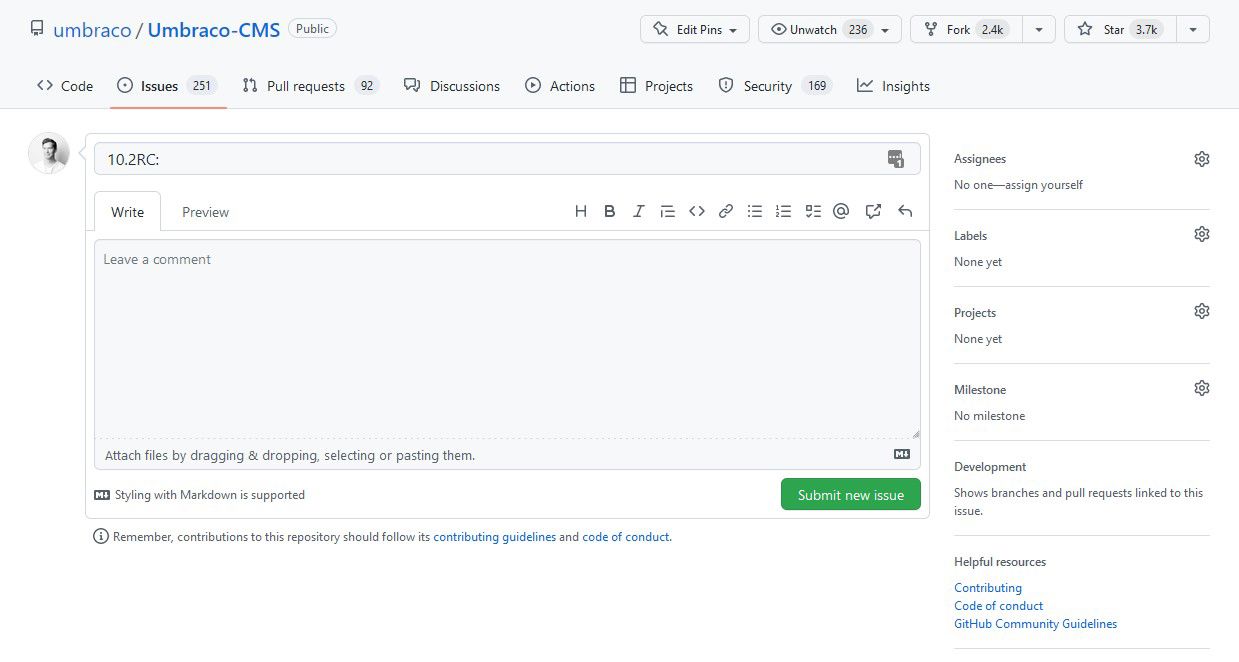
Task: Open the Unwatch notifications dropdown
Action: coord(829,29)
